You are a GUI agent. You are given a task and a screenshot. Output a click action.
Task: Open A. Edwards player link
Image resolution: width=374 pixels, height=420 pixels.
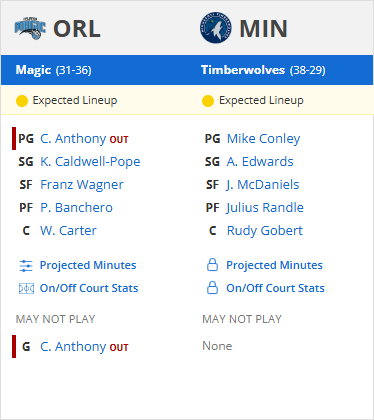[x=260, y=162]
